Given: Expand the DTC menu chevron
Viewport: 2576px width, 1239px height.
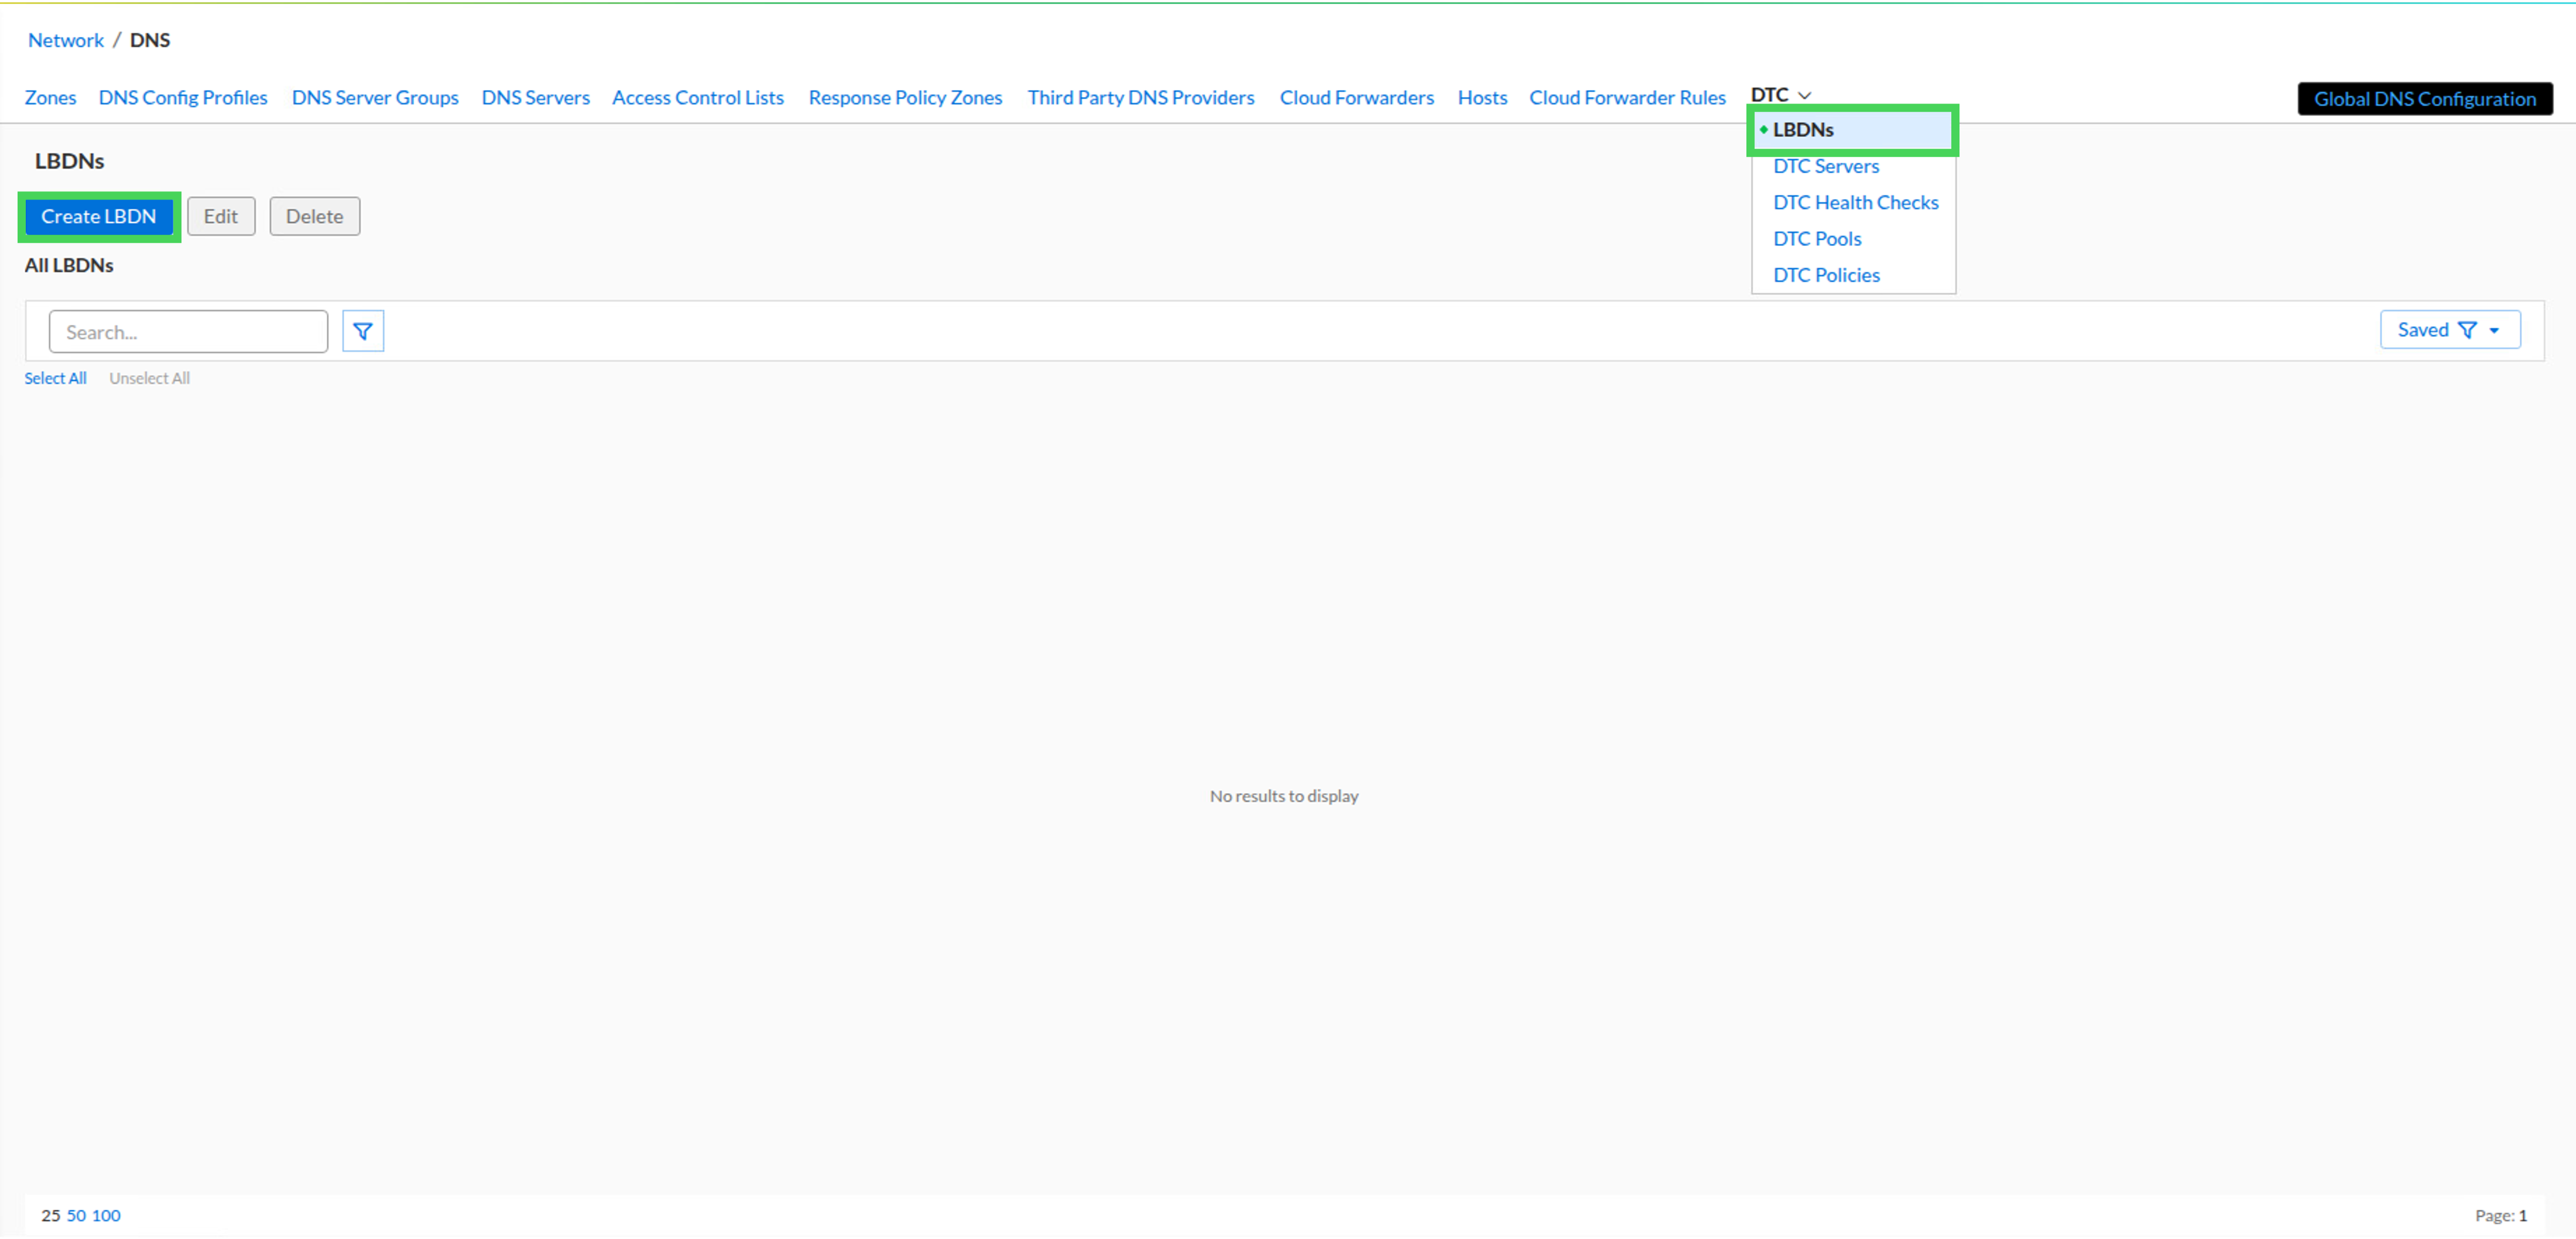Looking at the screenshot, I should (1804, 95).
